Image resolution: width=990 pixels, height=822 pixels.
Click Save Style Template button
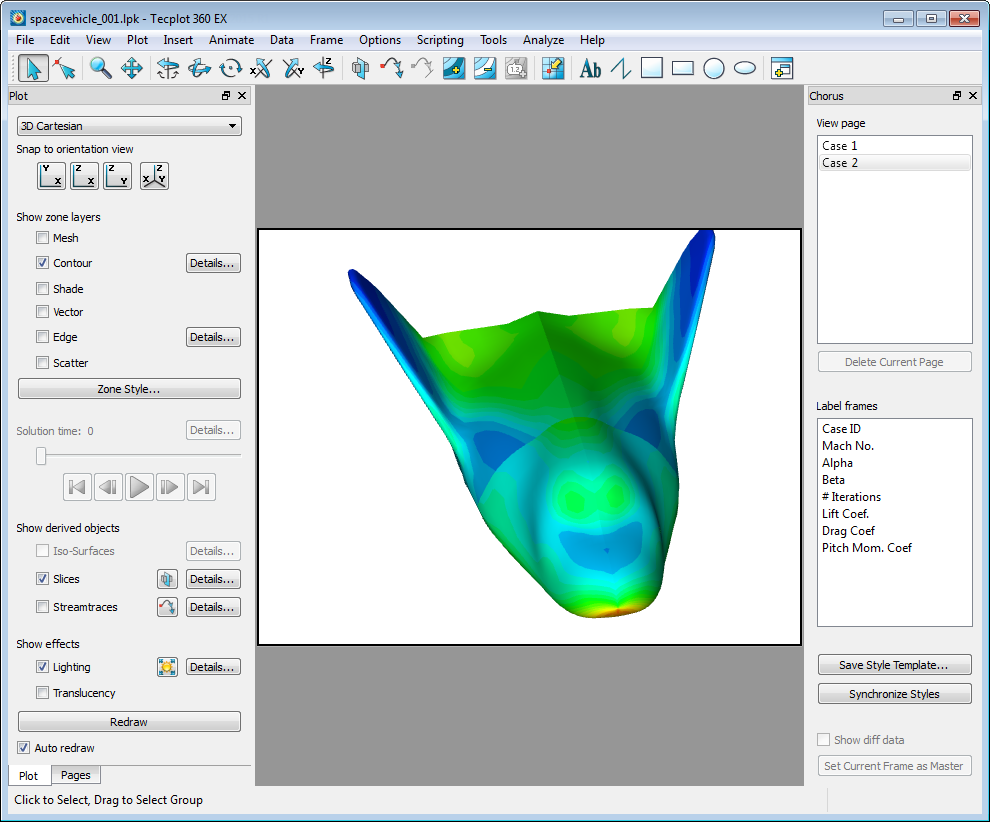click(894, 665)
